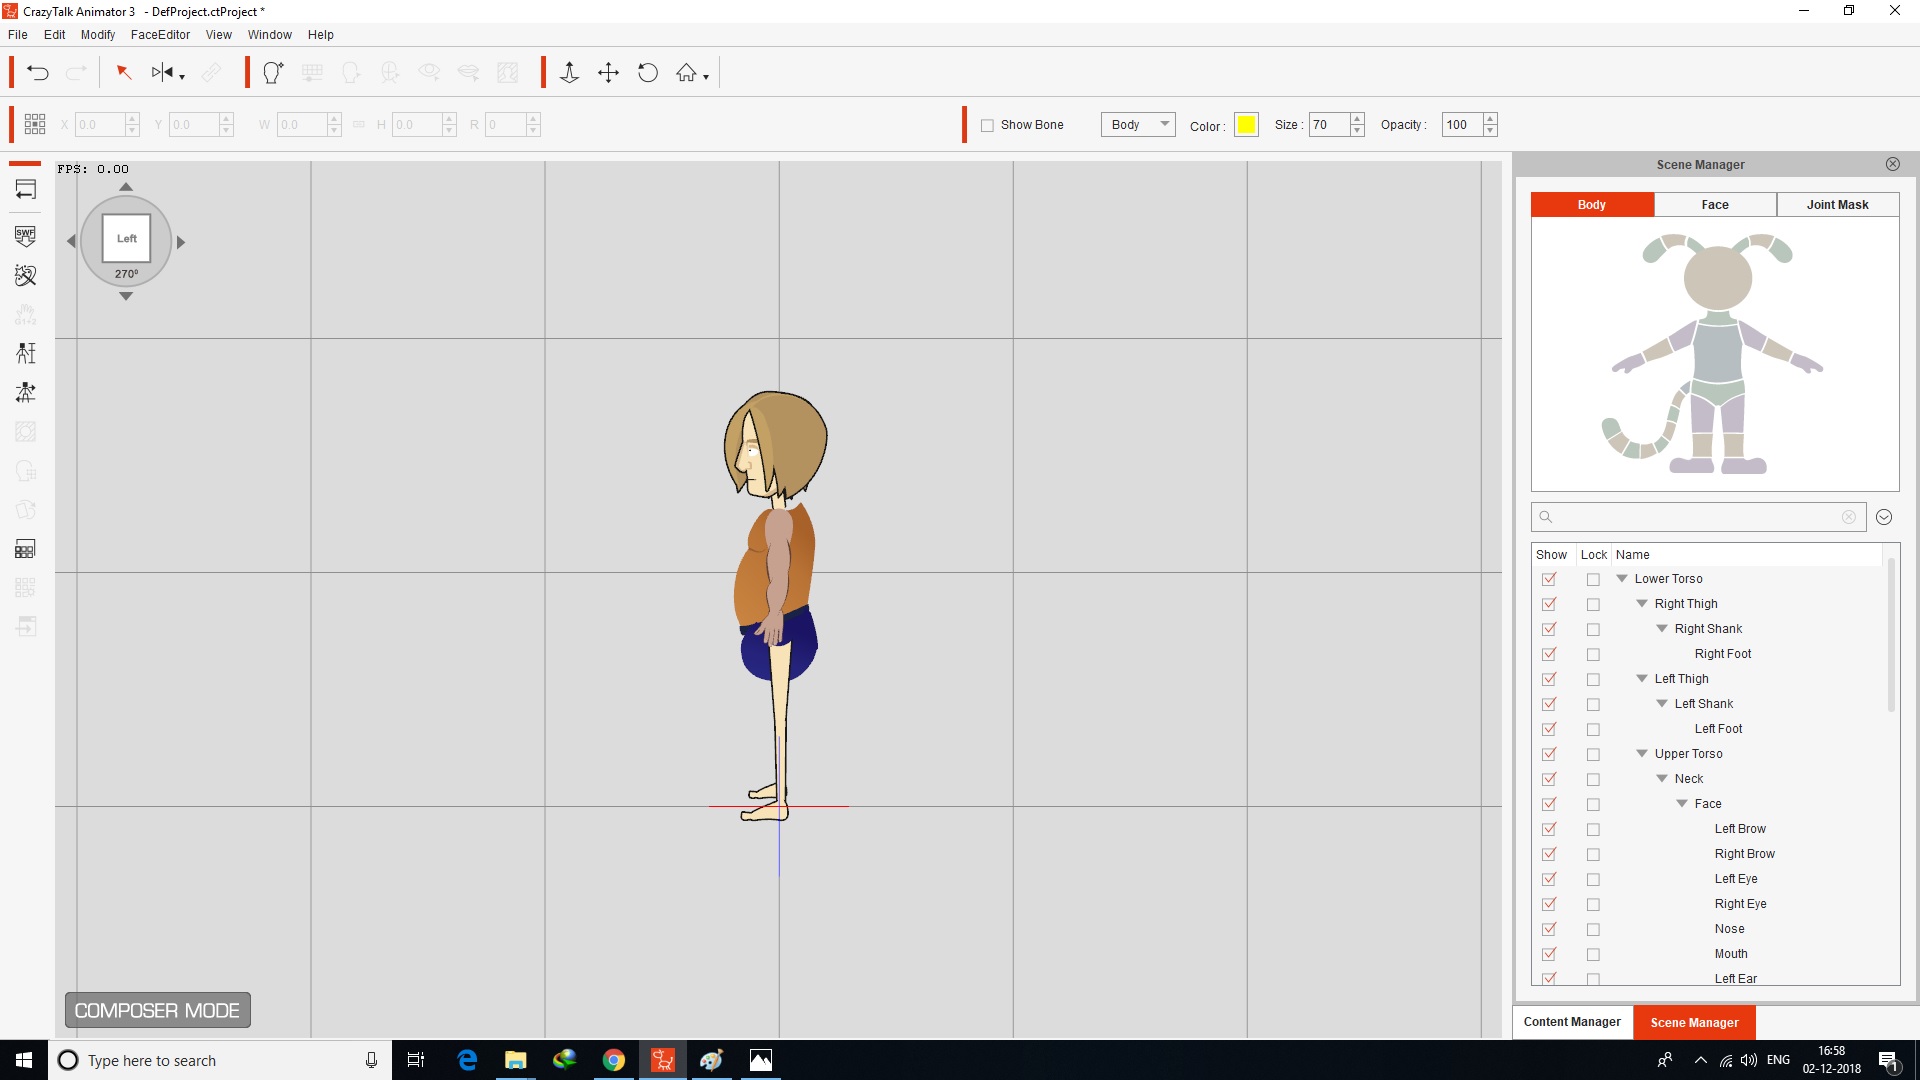This screenshot has height=1080, width=1920.
Task: Open the CrazyTalk Animator taskbar icon
Action: (x=663, y=1060)
